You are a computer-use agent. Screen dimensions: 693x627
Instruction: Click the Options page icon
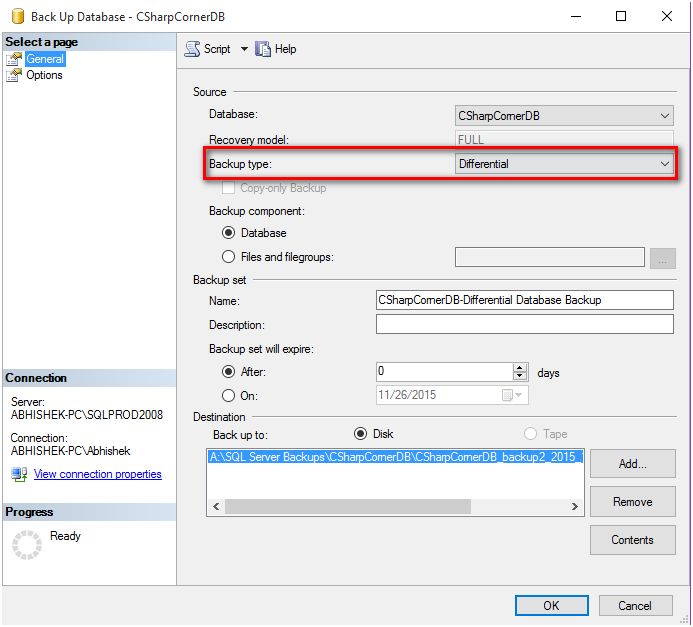[x=14, y=75]
